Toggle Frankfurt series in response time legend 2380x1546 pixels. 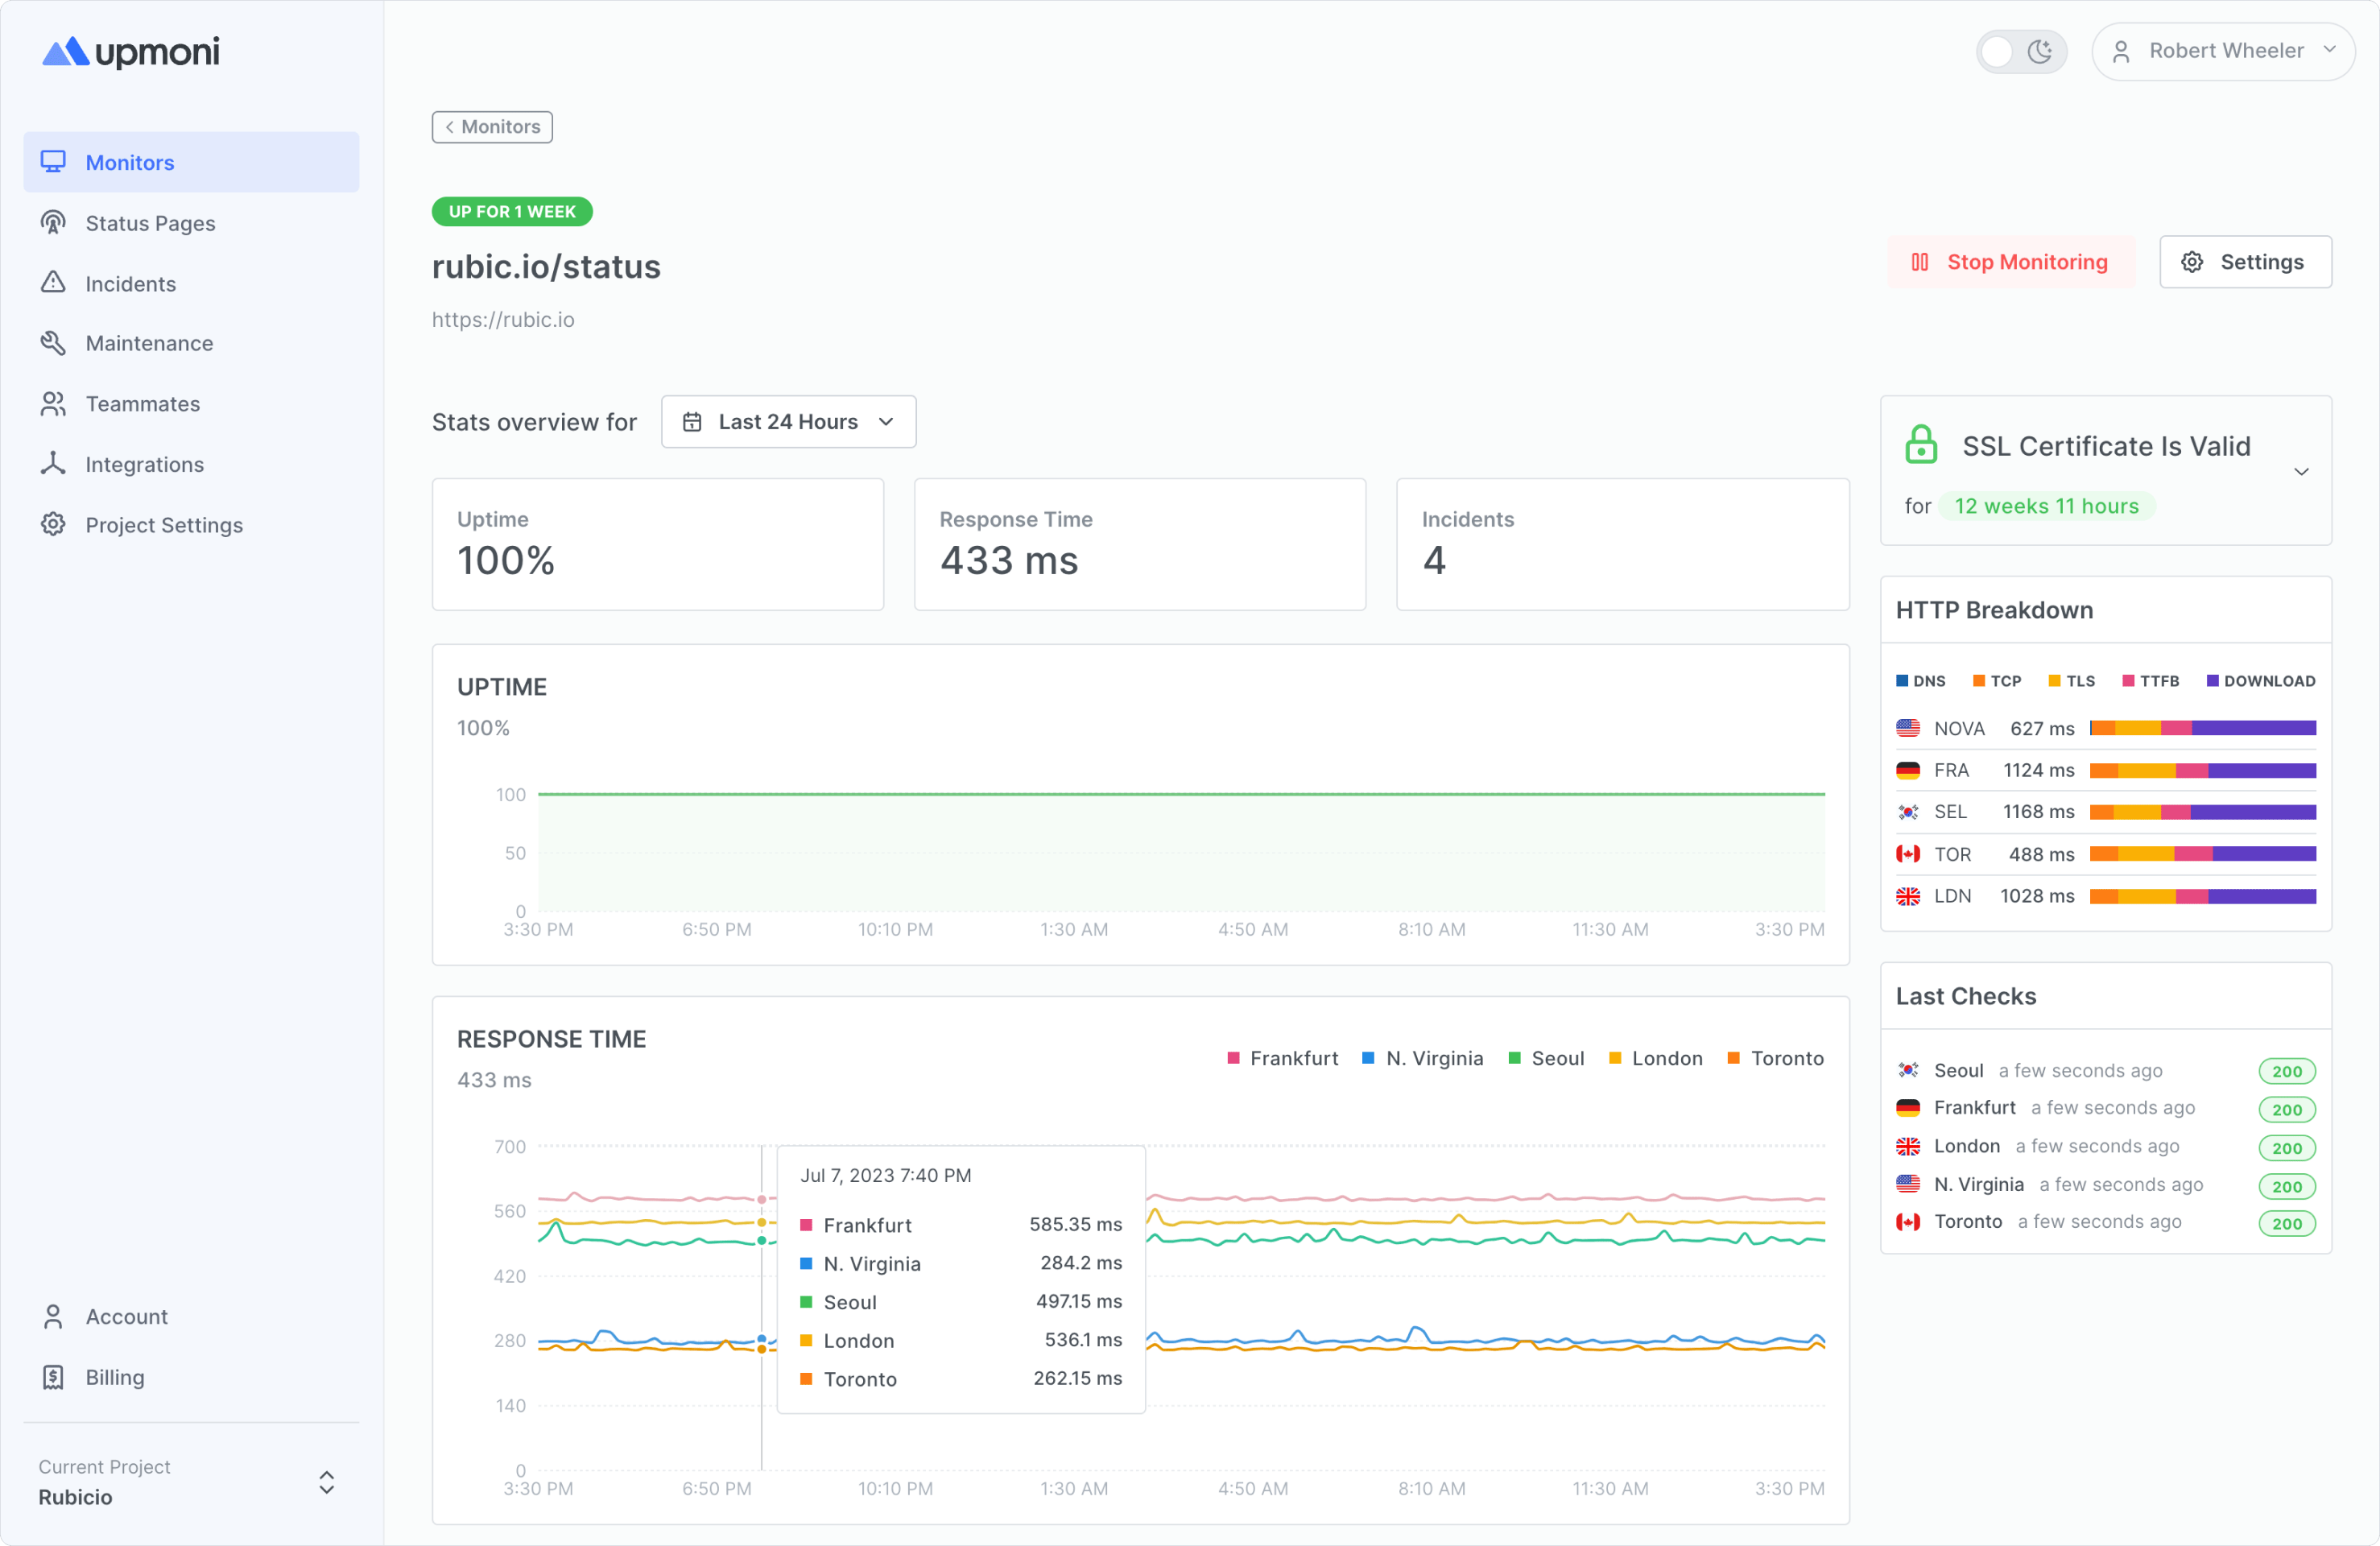[x=1282, y=1058]
